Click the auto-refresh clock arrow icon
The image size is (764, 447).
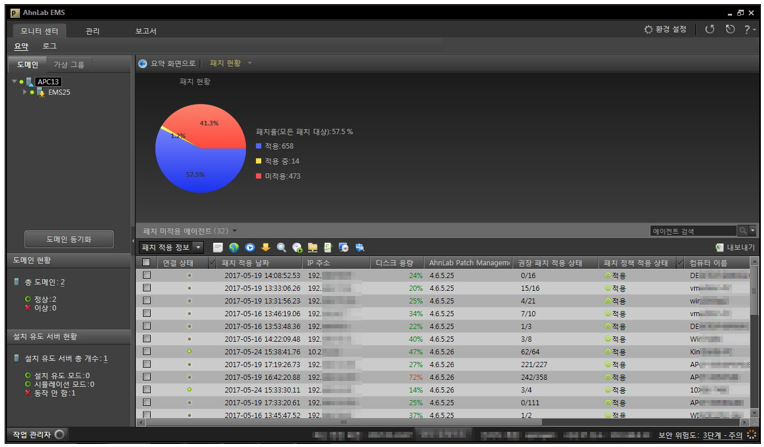[x=730, y=29]
